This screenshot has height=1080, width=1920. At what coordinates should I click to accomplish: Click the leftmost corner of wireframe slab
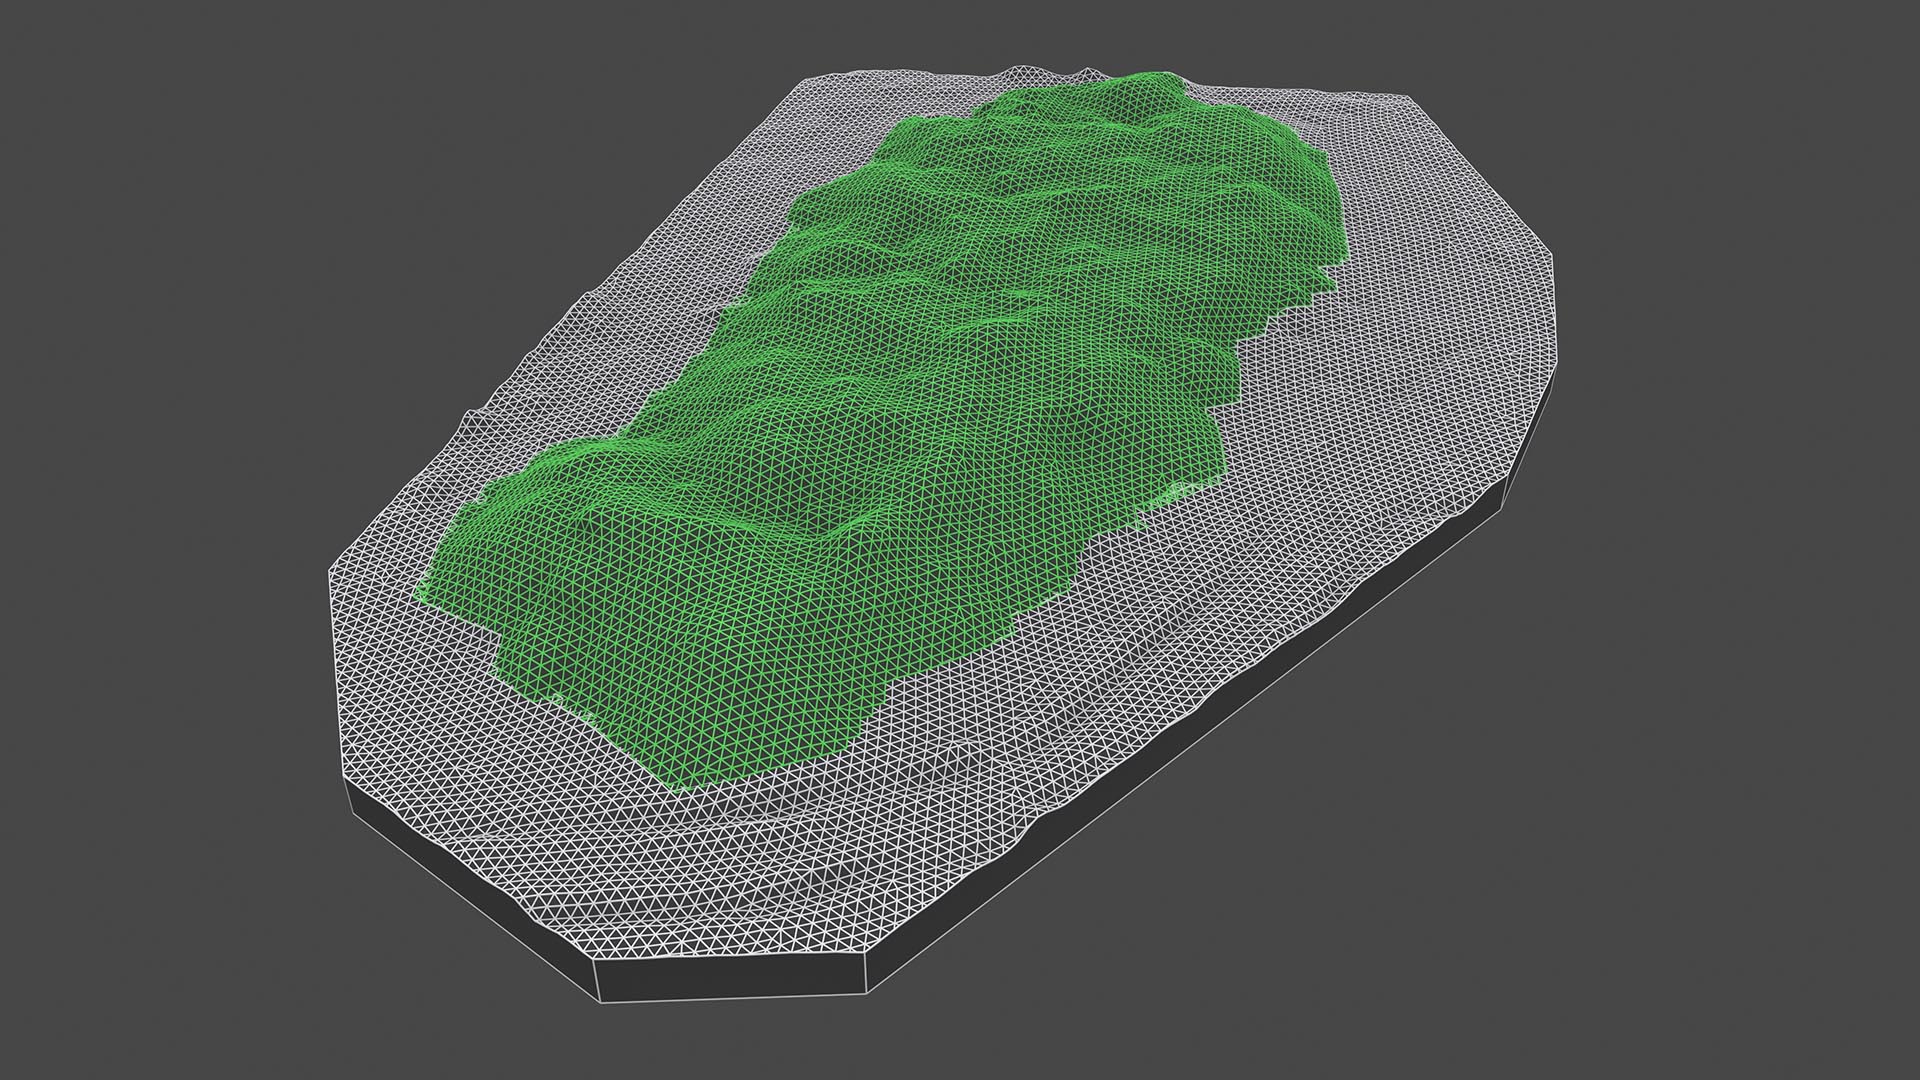tap(331, 572)
